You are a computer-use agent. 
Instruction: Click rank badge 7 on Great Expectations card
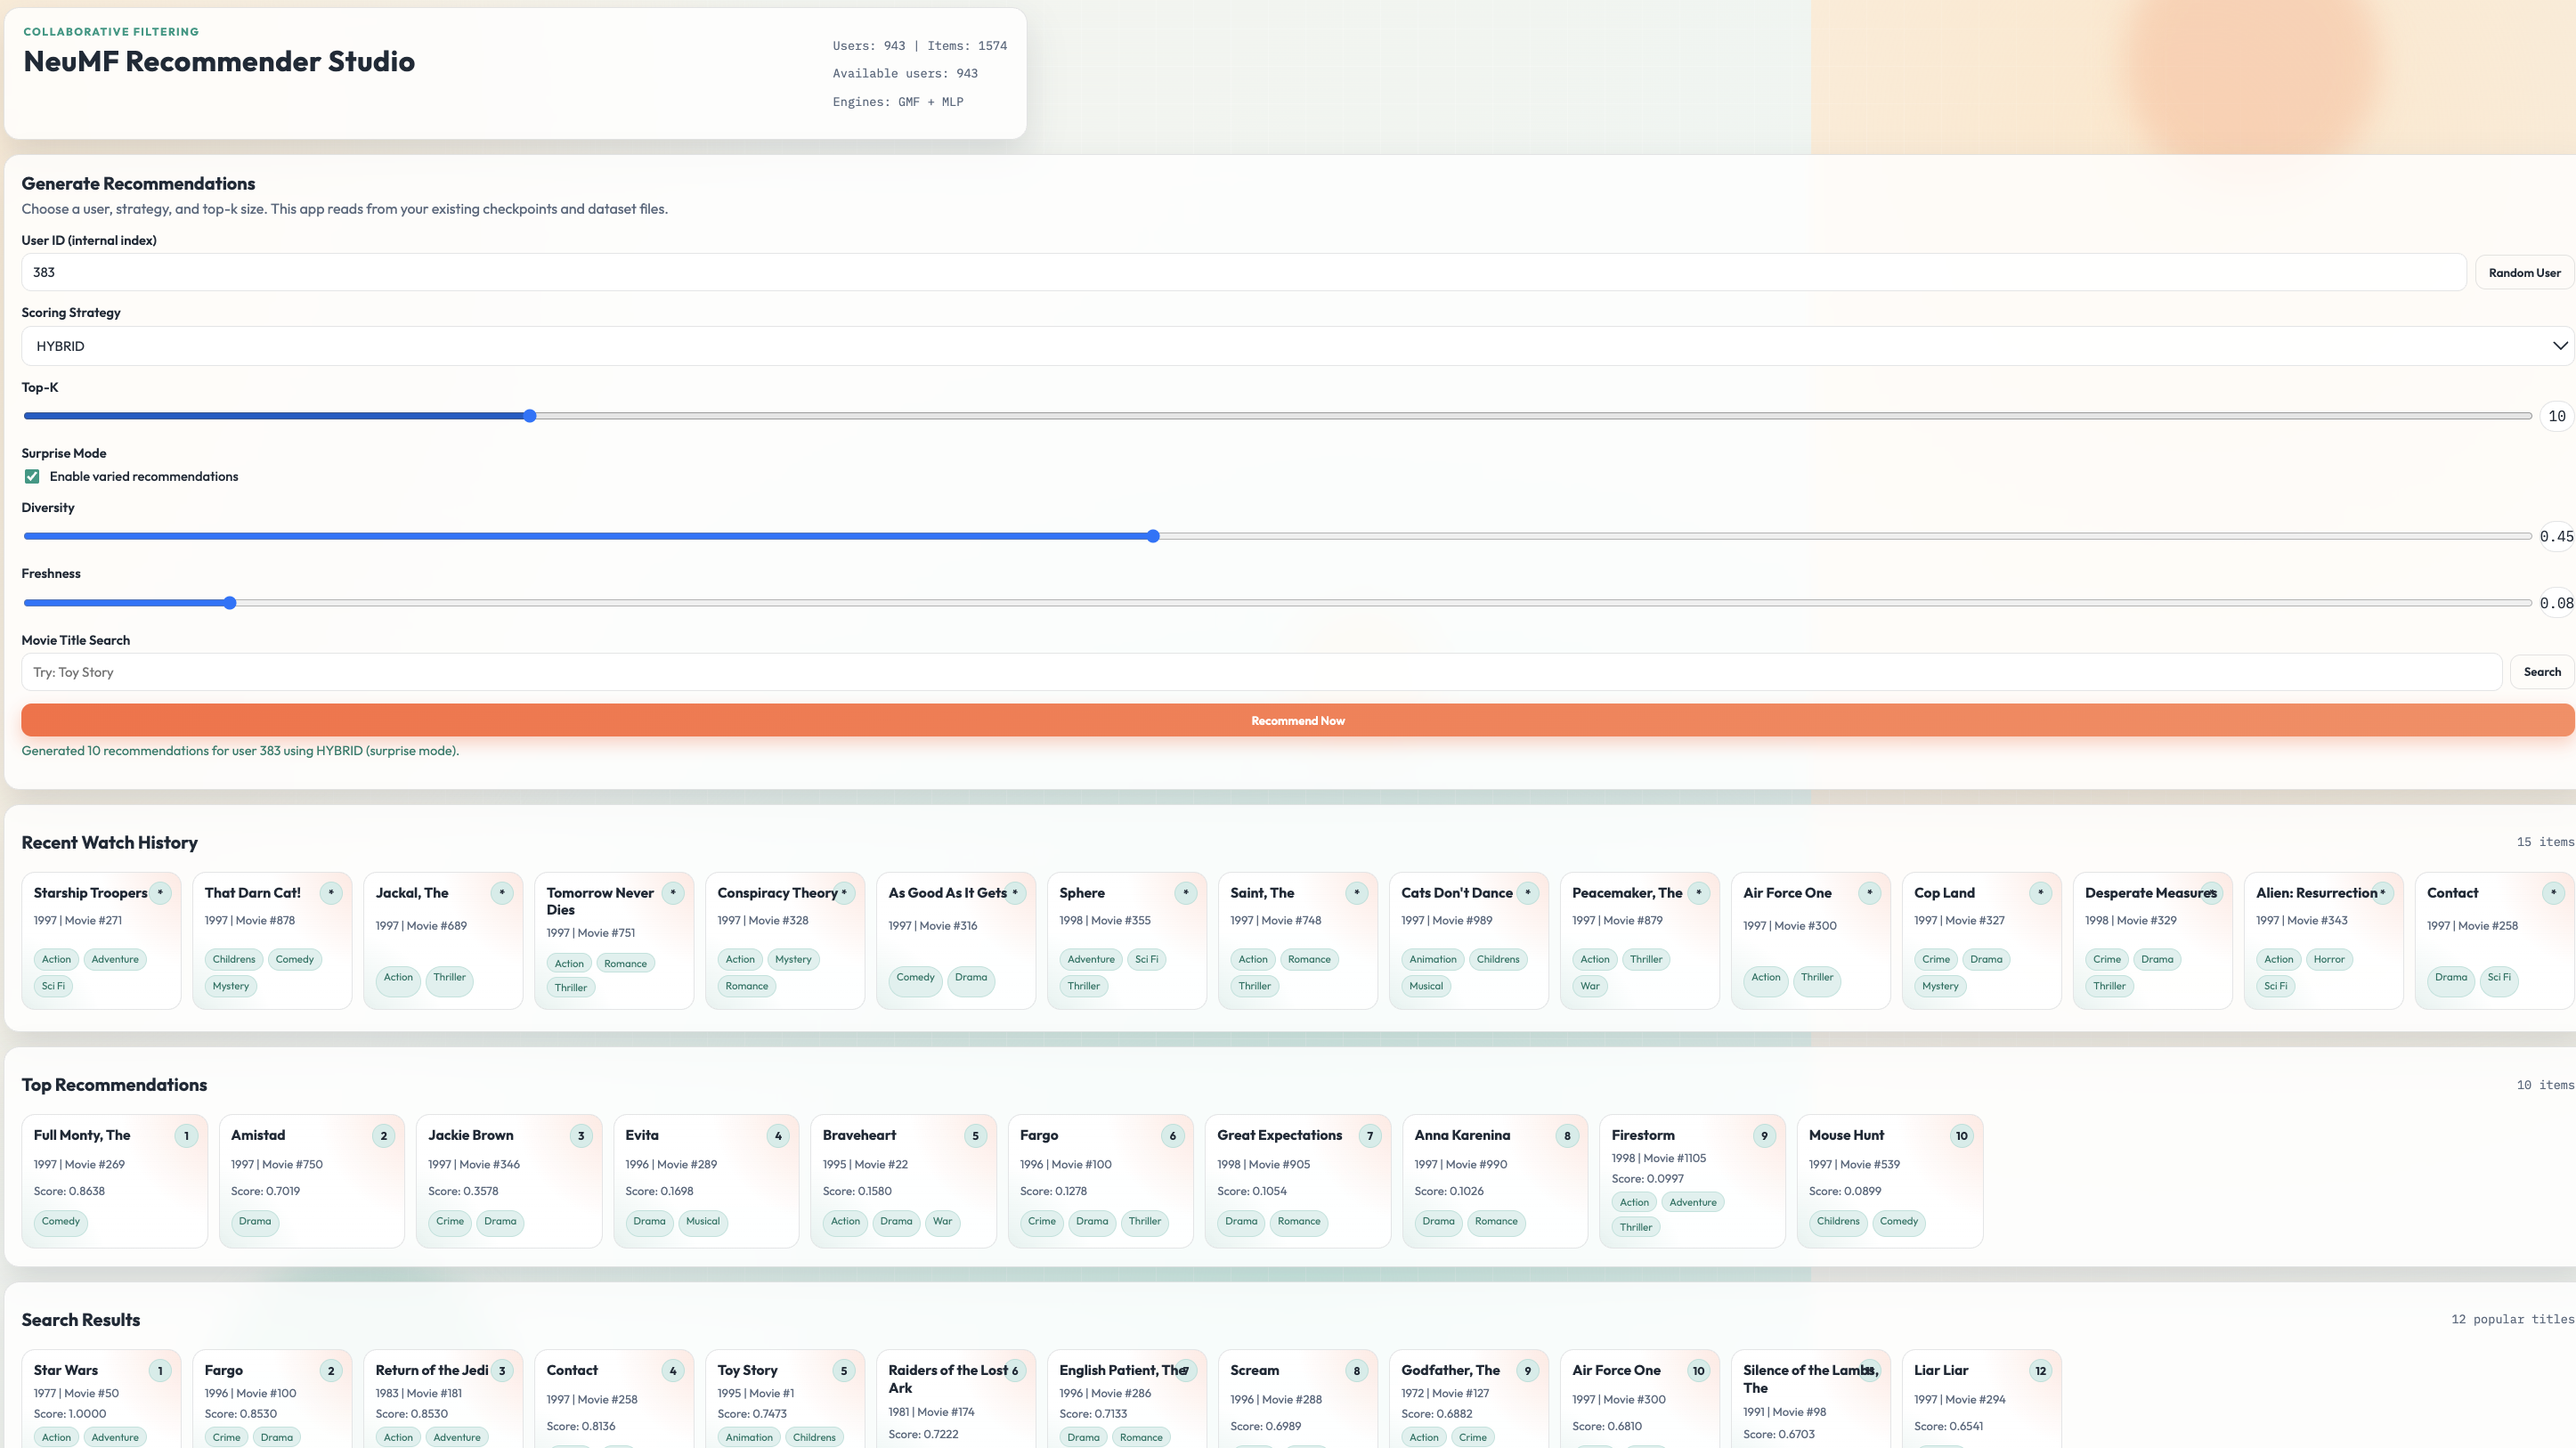[1370, 1136]
